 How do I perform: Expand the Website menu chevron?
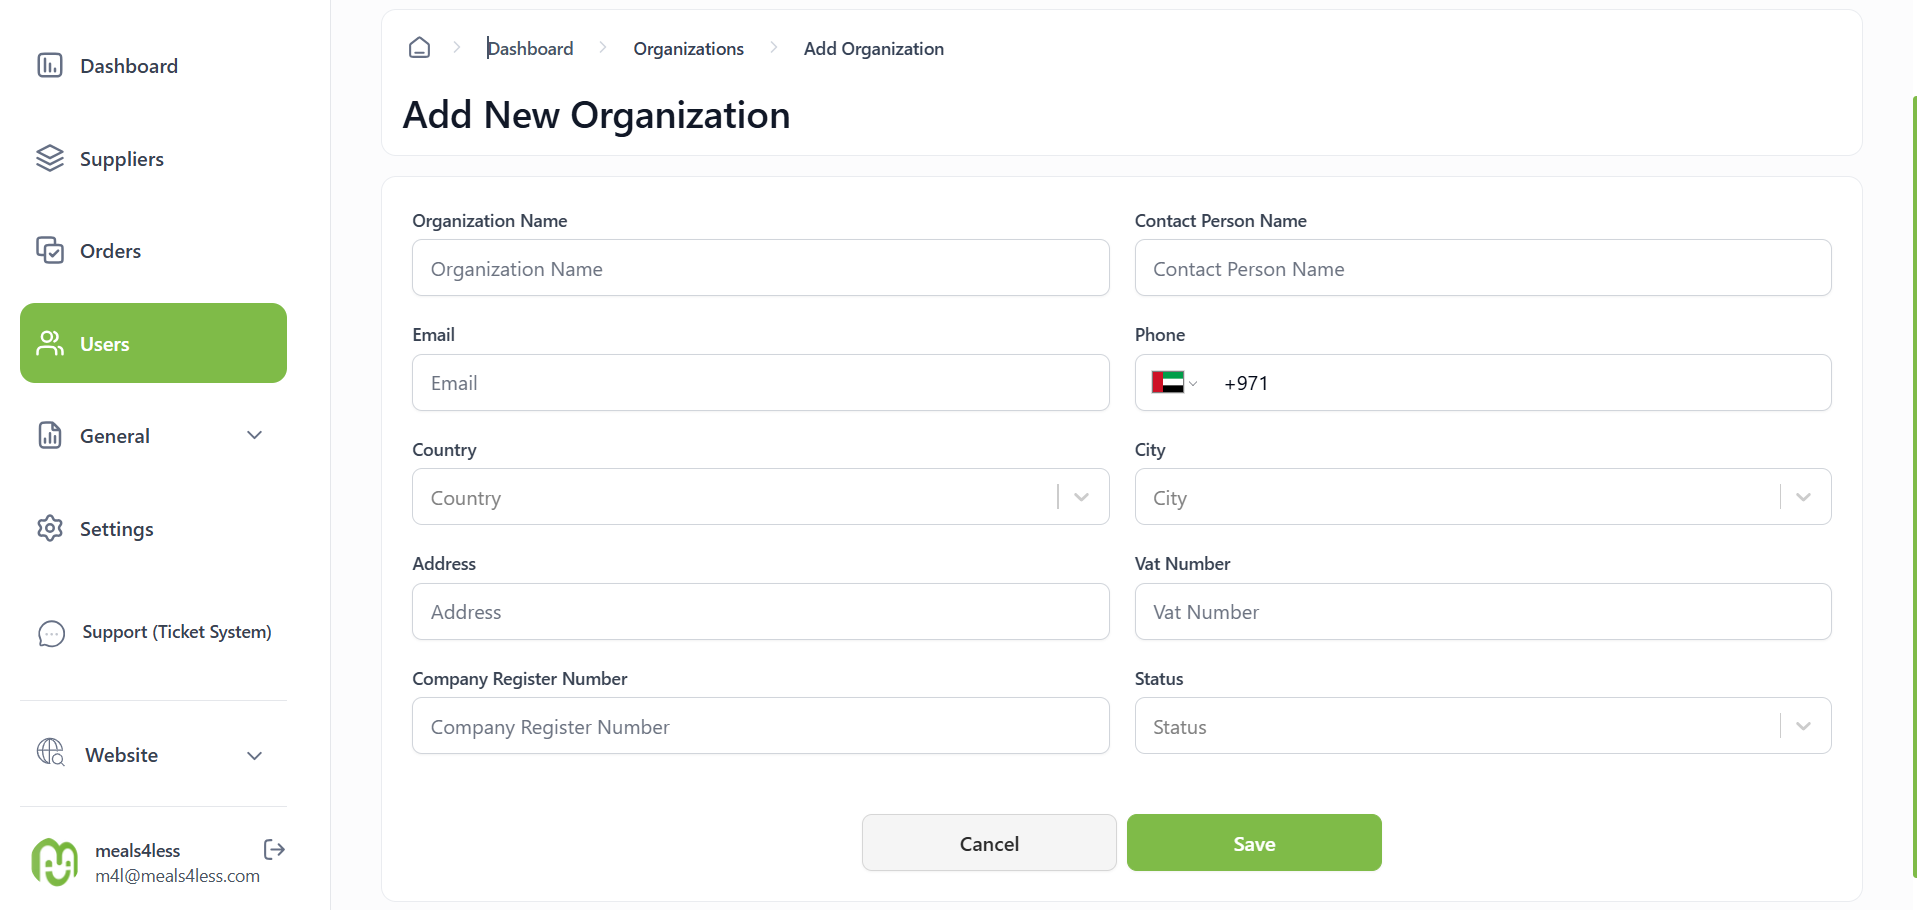pos(255,755)
